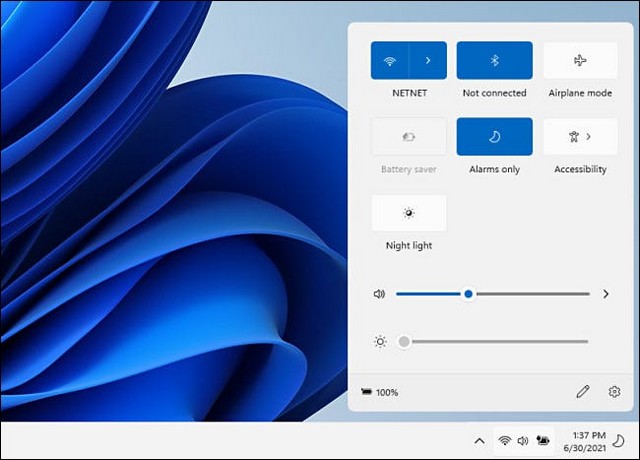Click the brightness sun icon
This screenshot has height=460, width=640.
tap(380, 341)
